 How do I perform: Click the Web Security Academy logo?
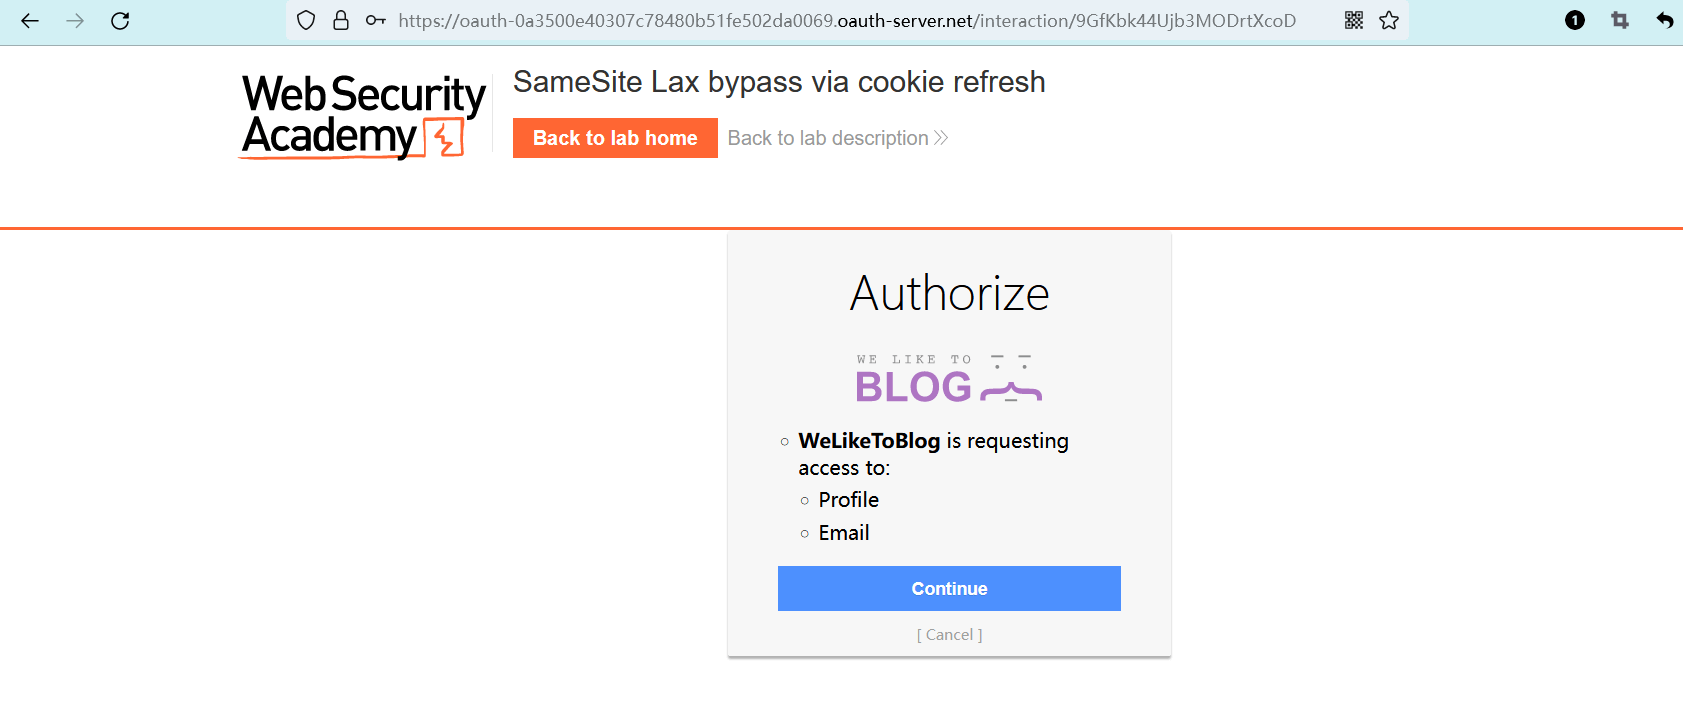363,116
